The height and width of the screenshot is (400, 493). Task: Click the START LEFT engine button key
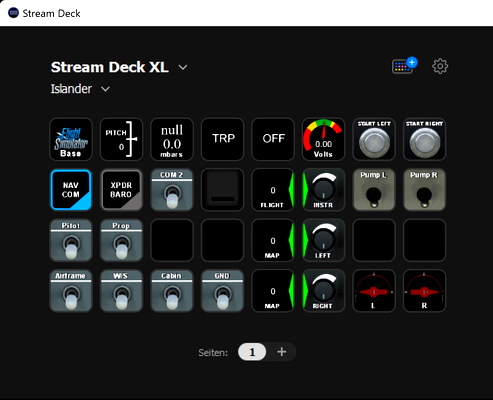(x=374, y=139)
